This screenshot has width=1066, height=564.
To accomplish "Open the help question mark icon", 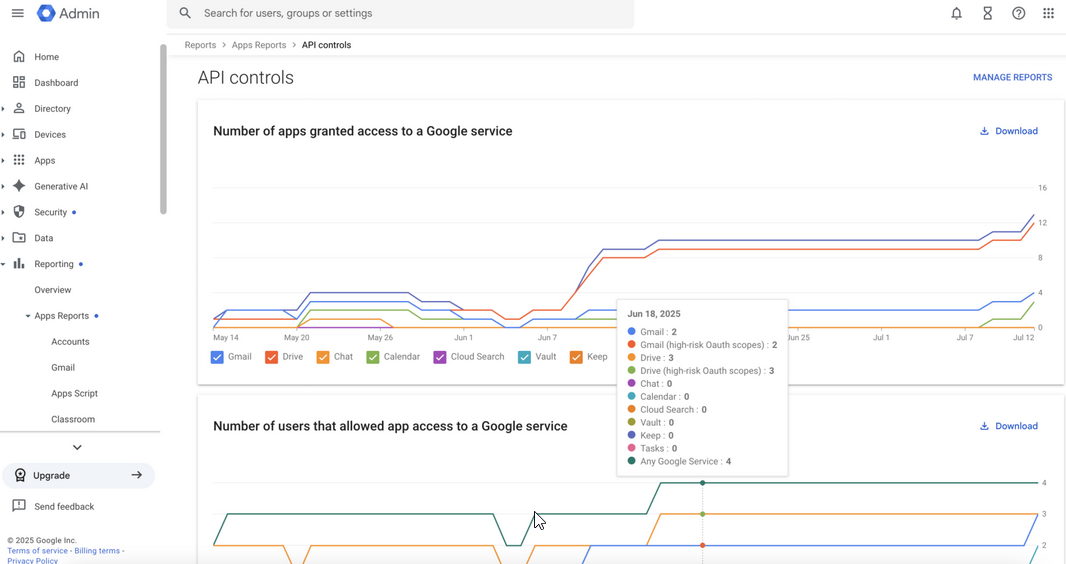I will (x=1018, y=13).
